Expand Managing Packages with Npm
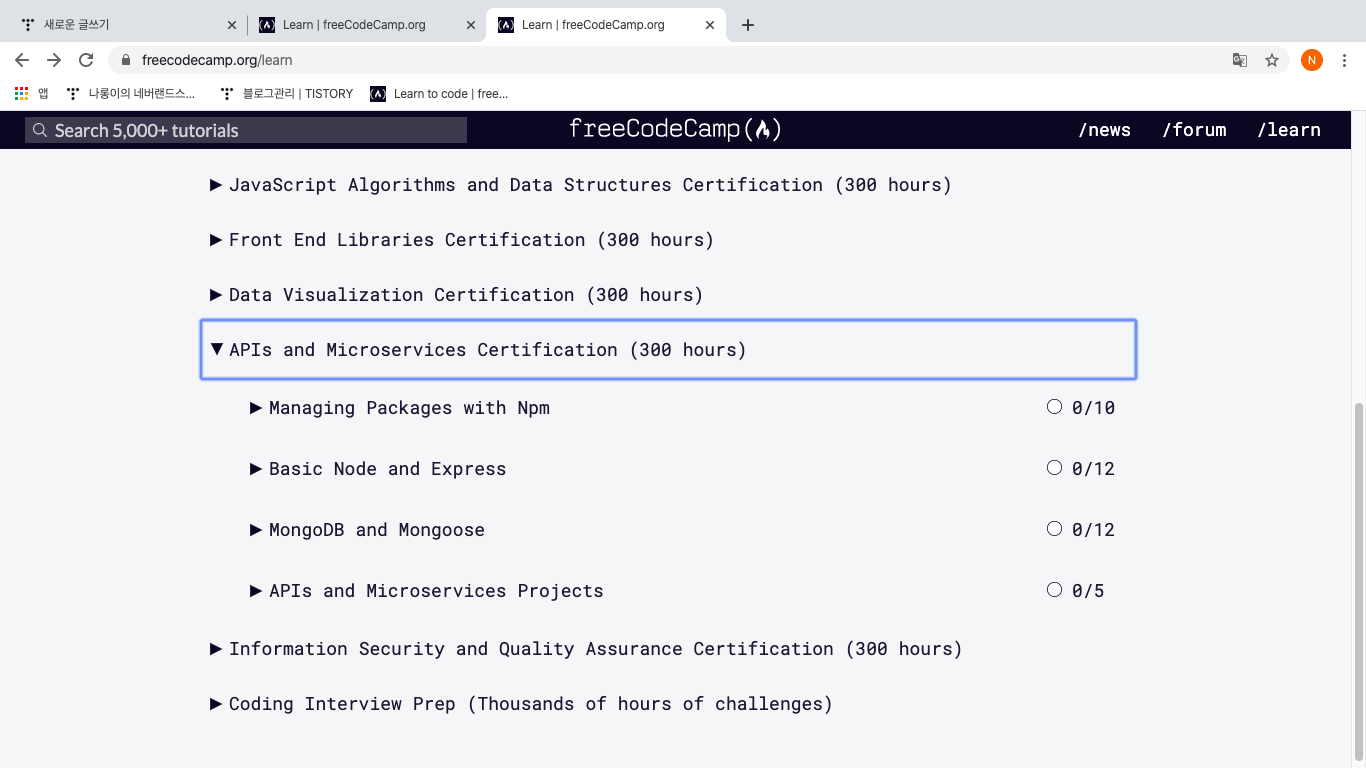This screenshot has width=1366, height=768. tap(400, 408)
